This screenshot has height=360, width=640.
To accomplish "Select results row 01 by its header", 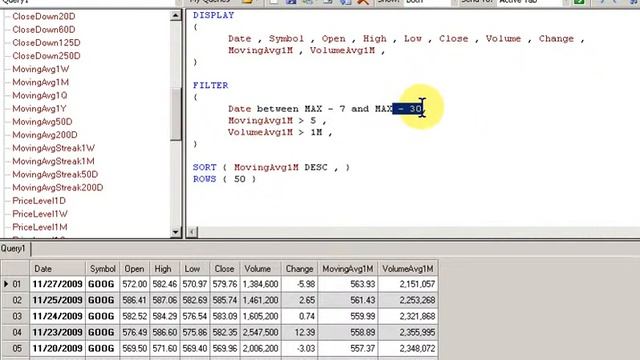I will (x=15, y=284).
